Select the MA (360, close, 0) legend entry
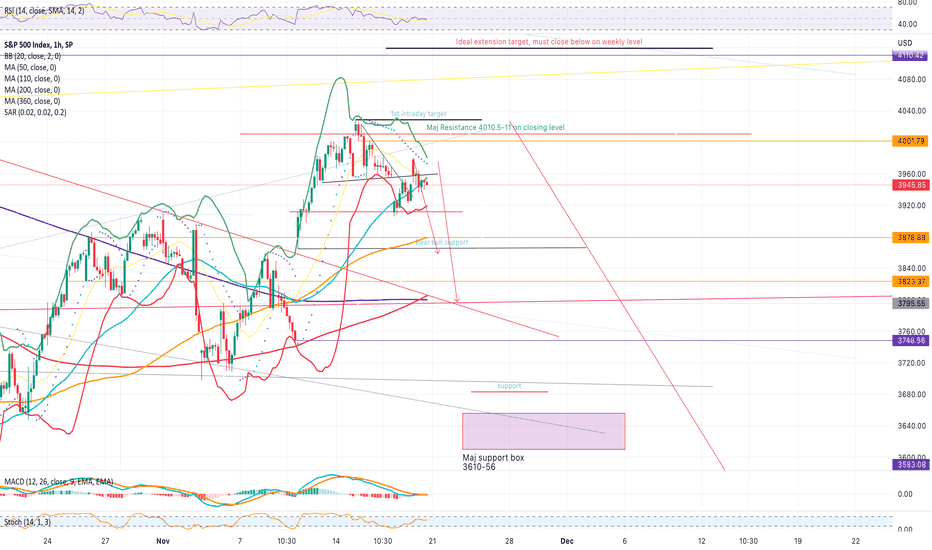932x550 pixels. (x=32, y=101)
